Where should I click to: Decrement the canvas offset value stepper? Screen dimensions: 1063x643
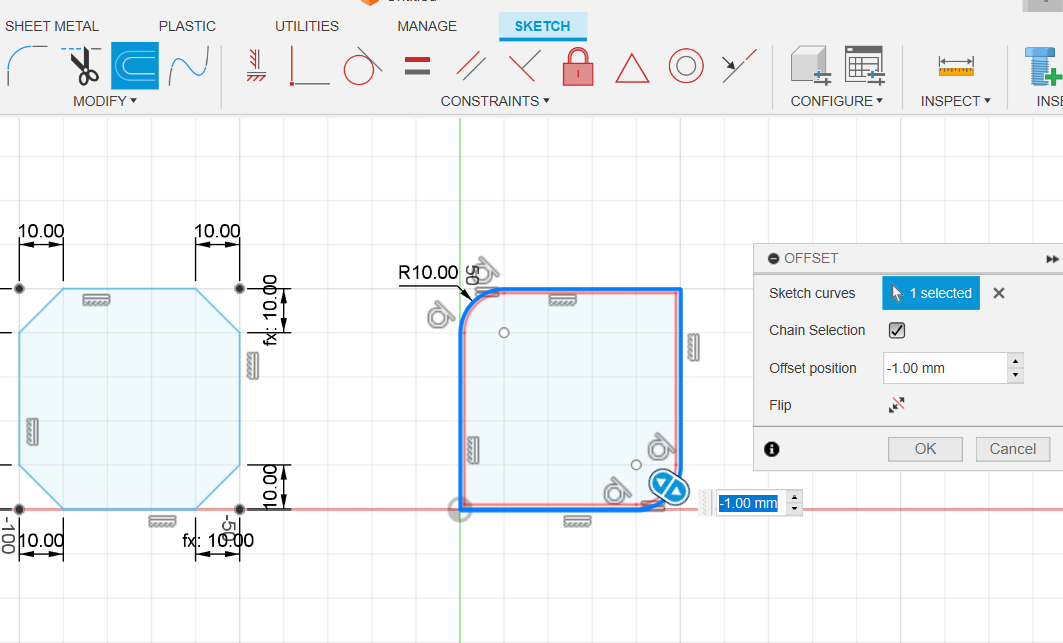click(795, 509)
